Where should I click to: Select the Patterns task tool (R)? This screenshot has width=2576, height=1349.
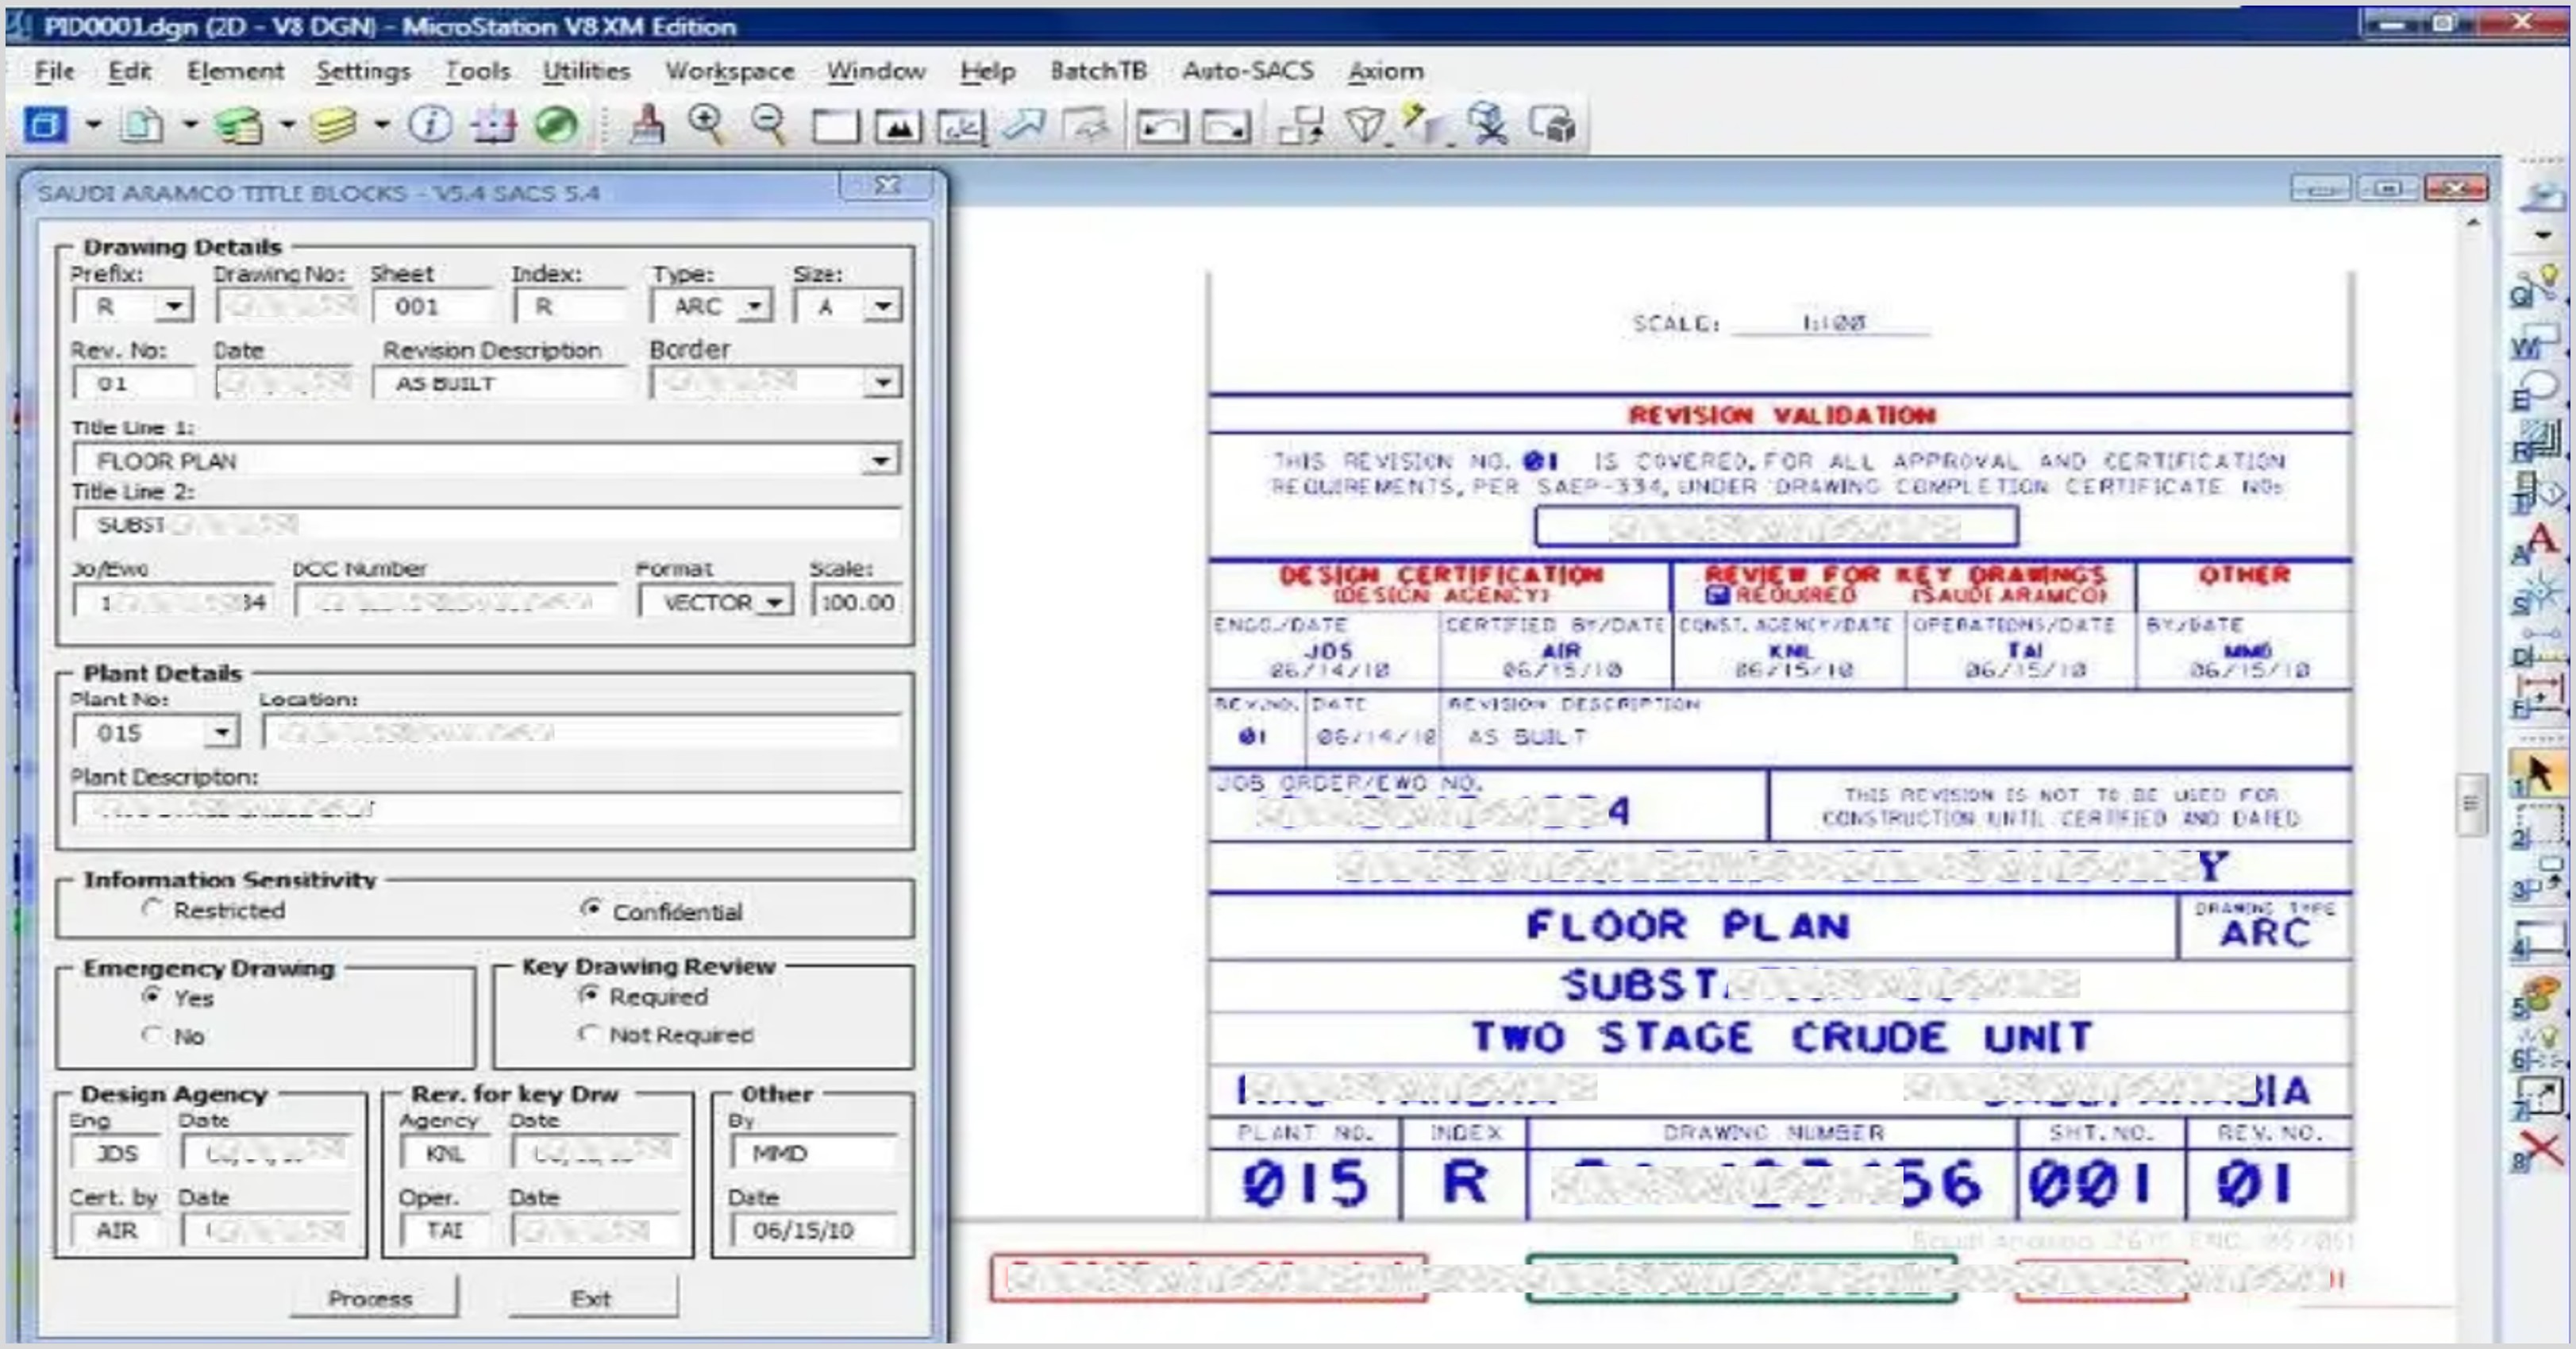[2538, 441]
